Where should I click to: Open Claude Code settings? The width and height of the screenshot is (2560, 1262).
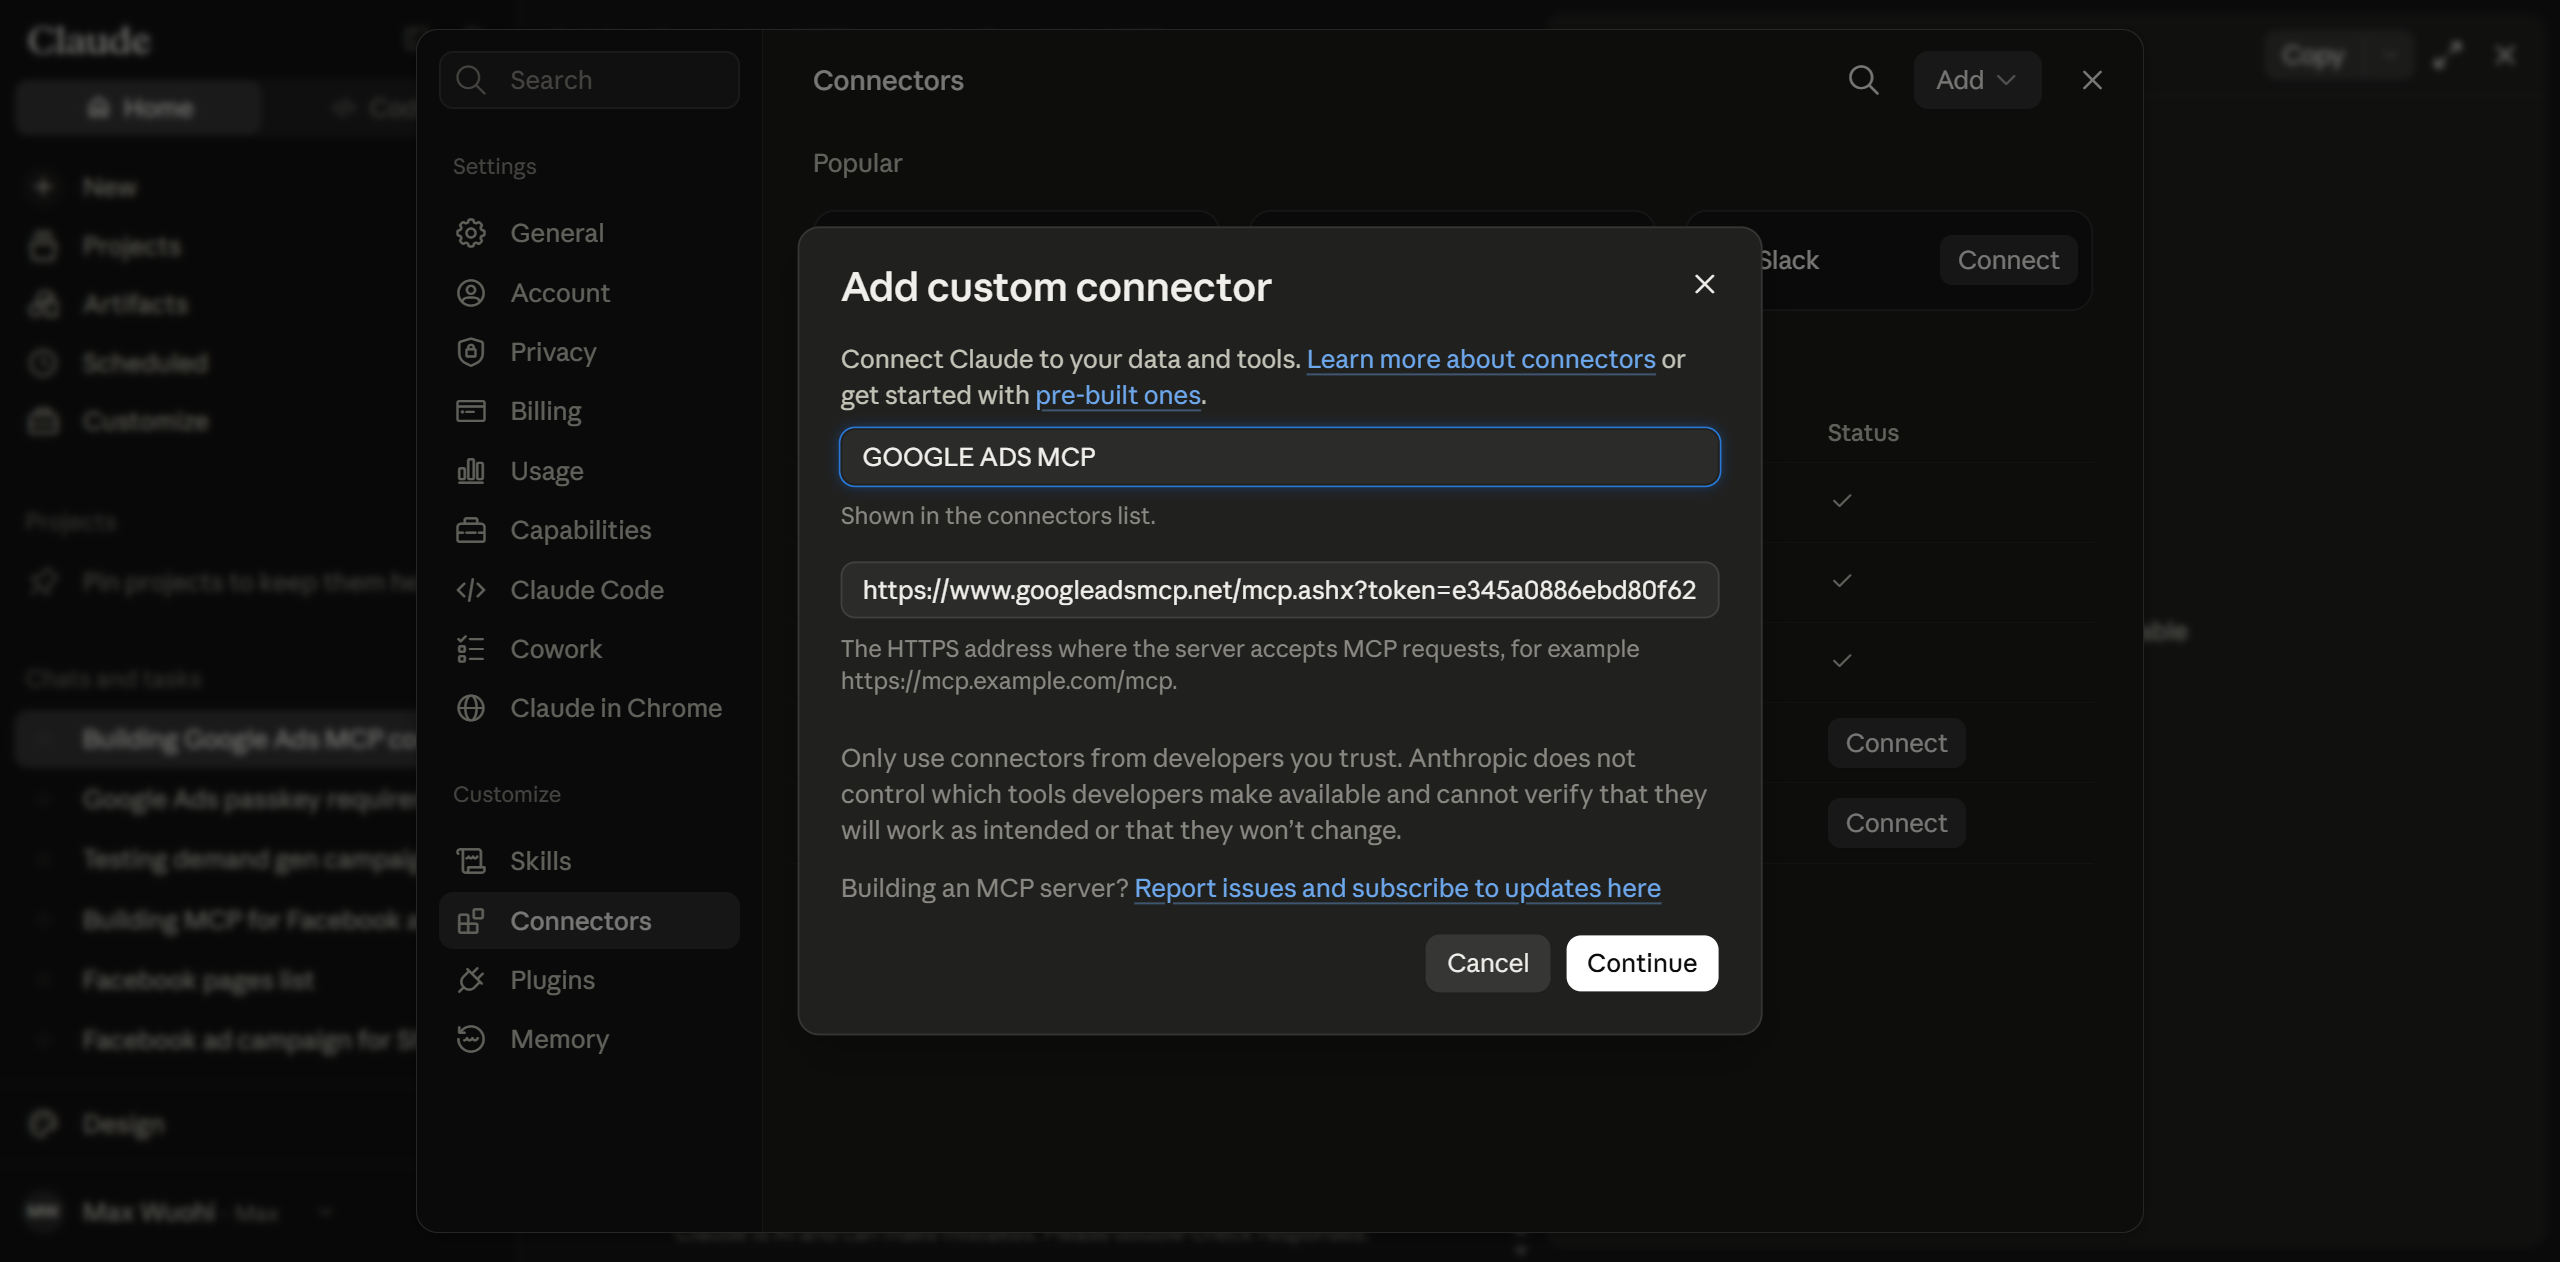(589, 590)
